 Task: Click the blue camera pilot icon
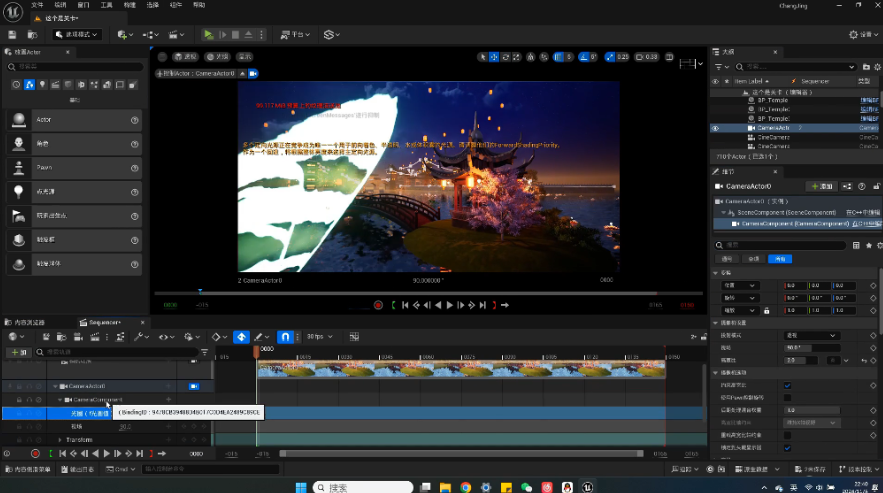click(253, 74)
